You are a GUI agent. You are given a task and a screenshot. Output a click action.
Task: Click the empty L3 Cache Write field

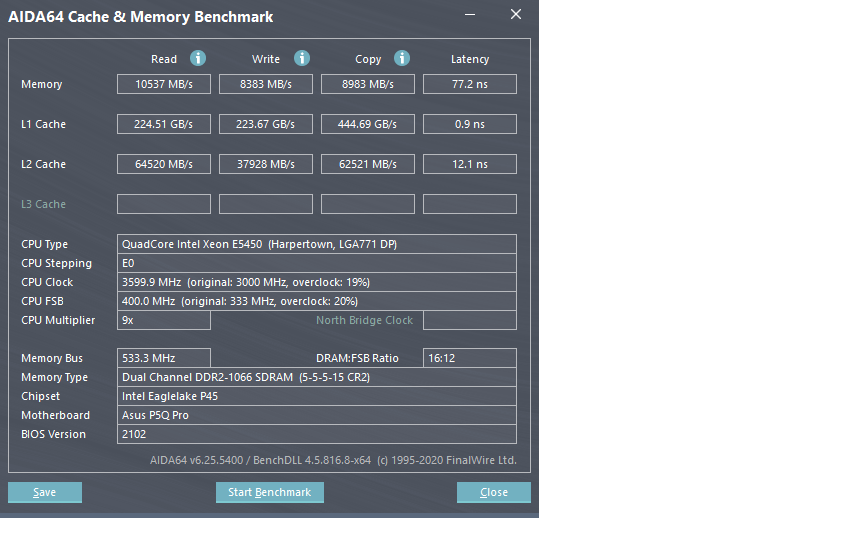(x=266, y=204)
